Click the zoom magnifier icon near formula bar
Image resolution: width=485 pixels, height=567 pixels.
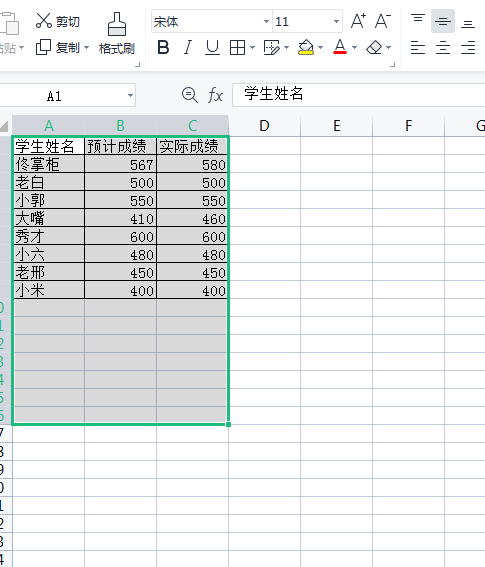point(190,95)
